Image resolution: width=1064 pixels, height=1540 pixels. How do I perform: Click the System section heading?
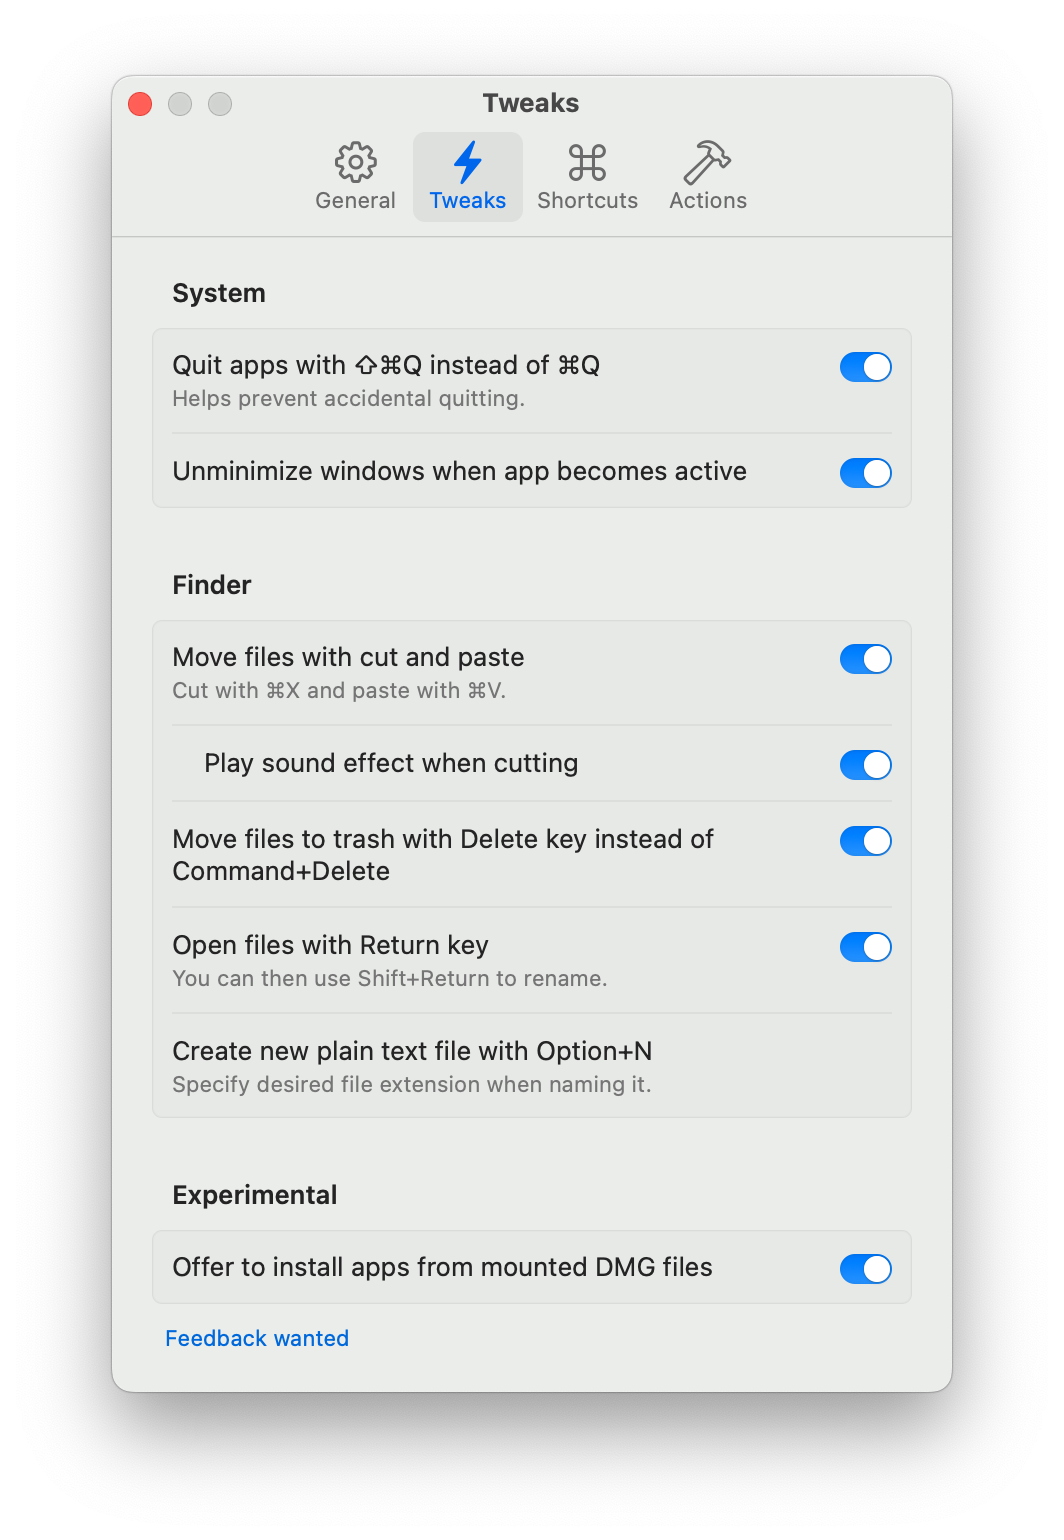(x=219, y=293)
